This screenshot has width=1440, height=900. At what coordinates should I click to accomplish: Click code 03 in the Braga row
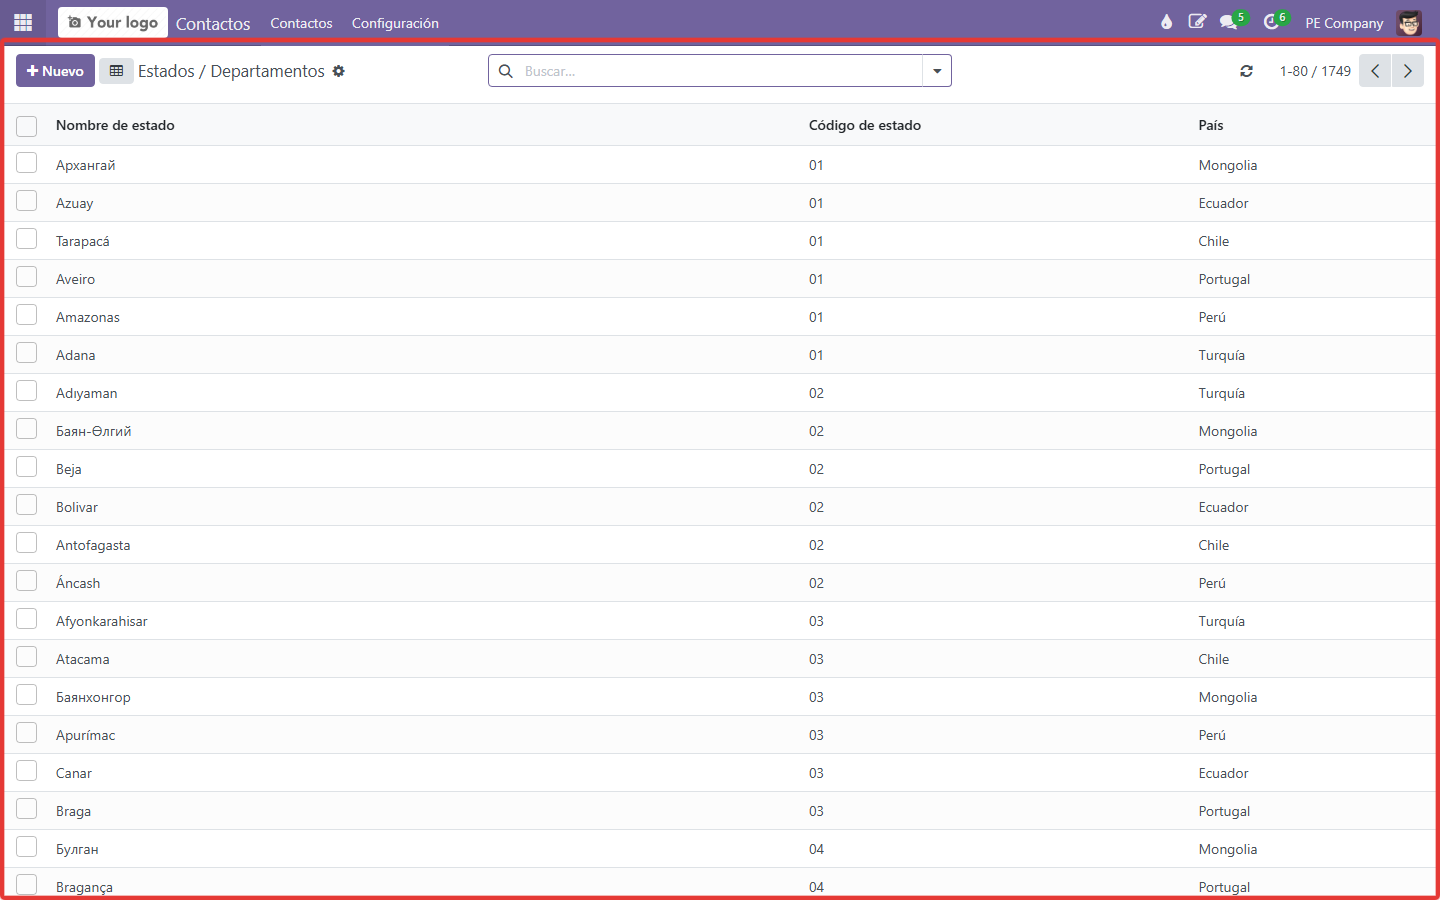click(816, 811)
